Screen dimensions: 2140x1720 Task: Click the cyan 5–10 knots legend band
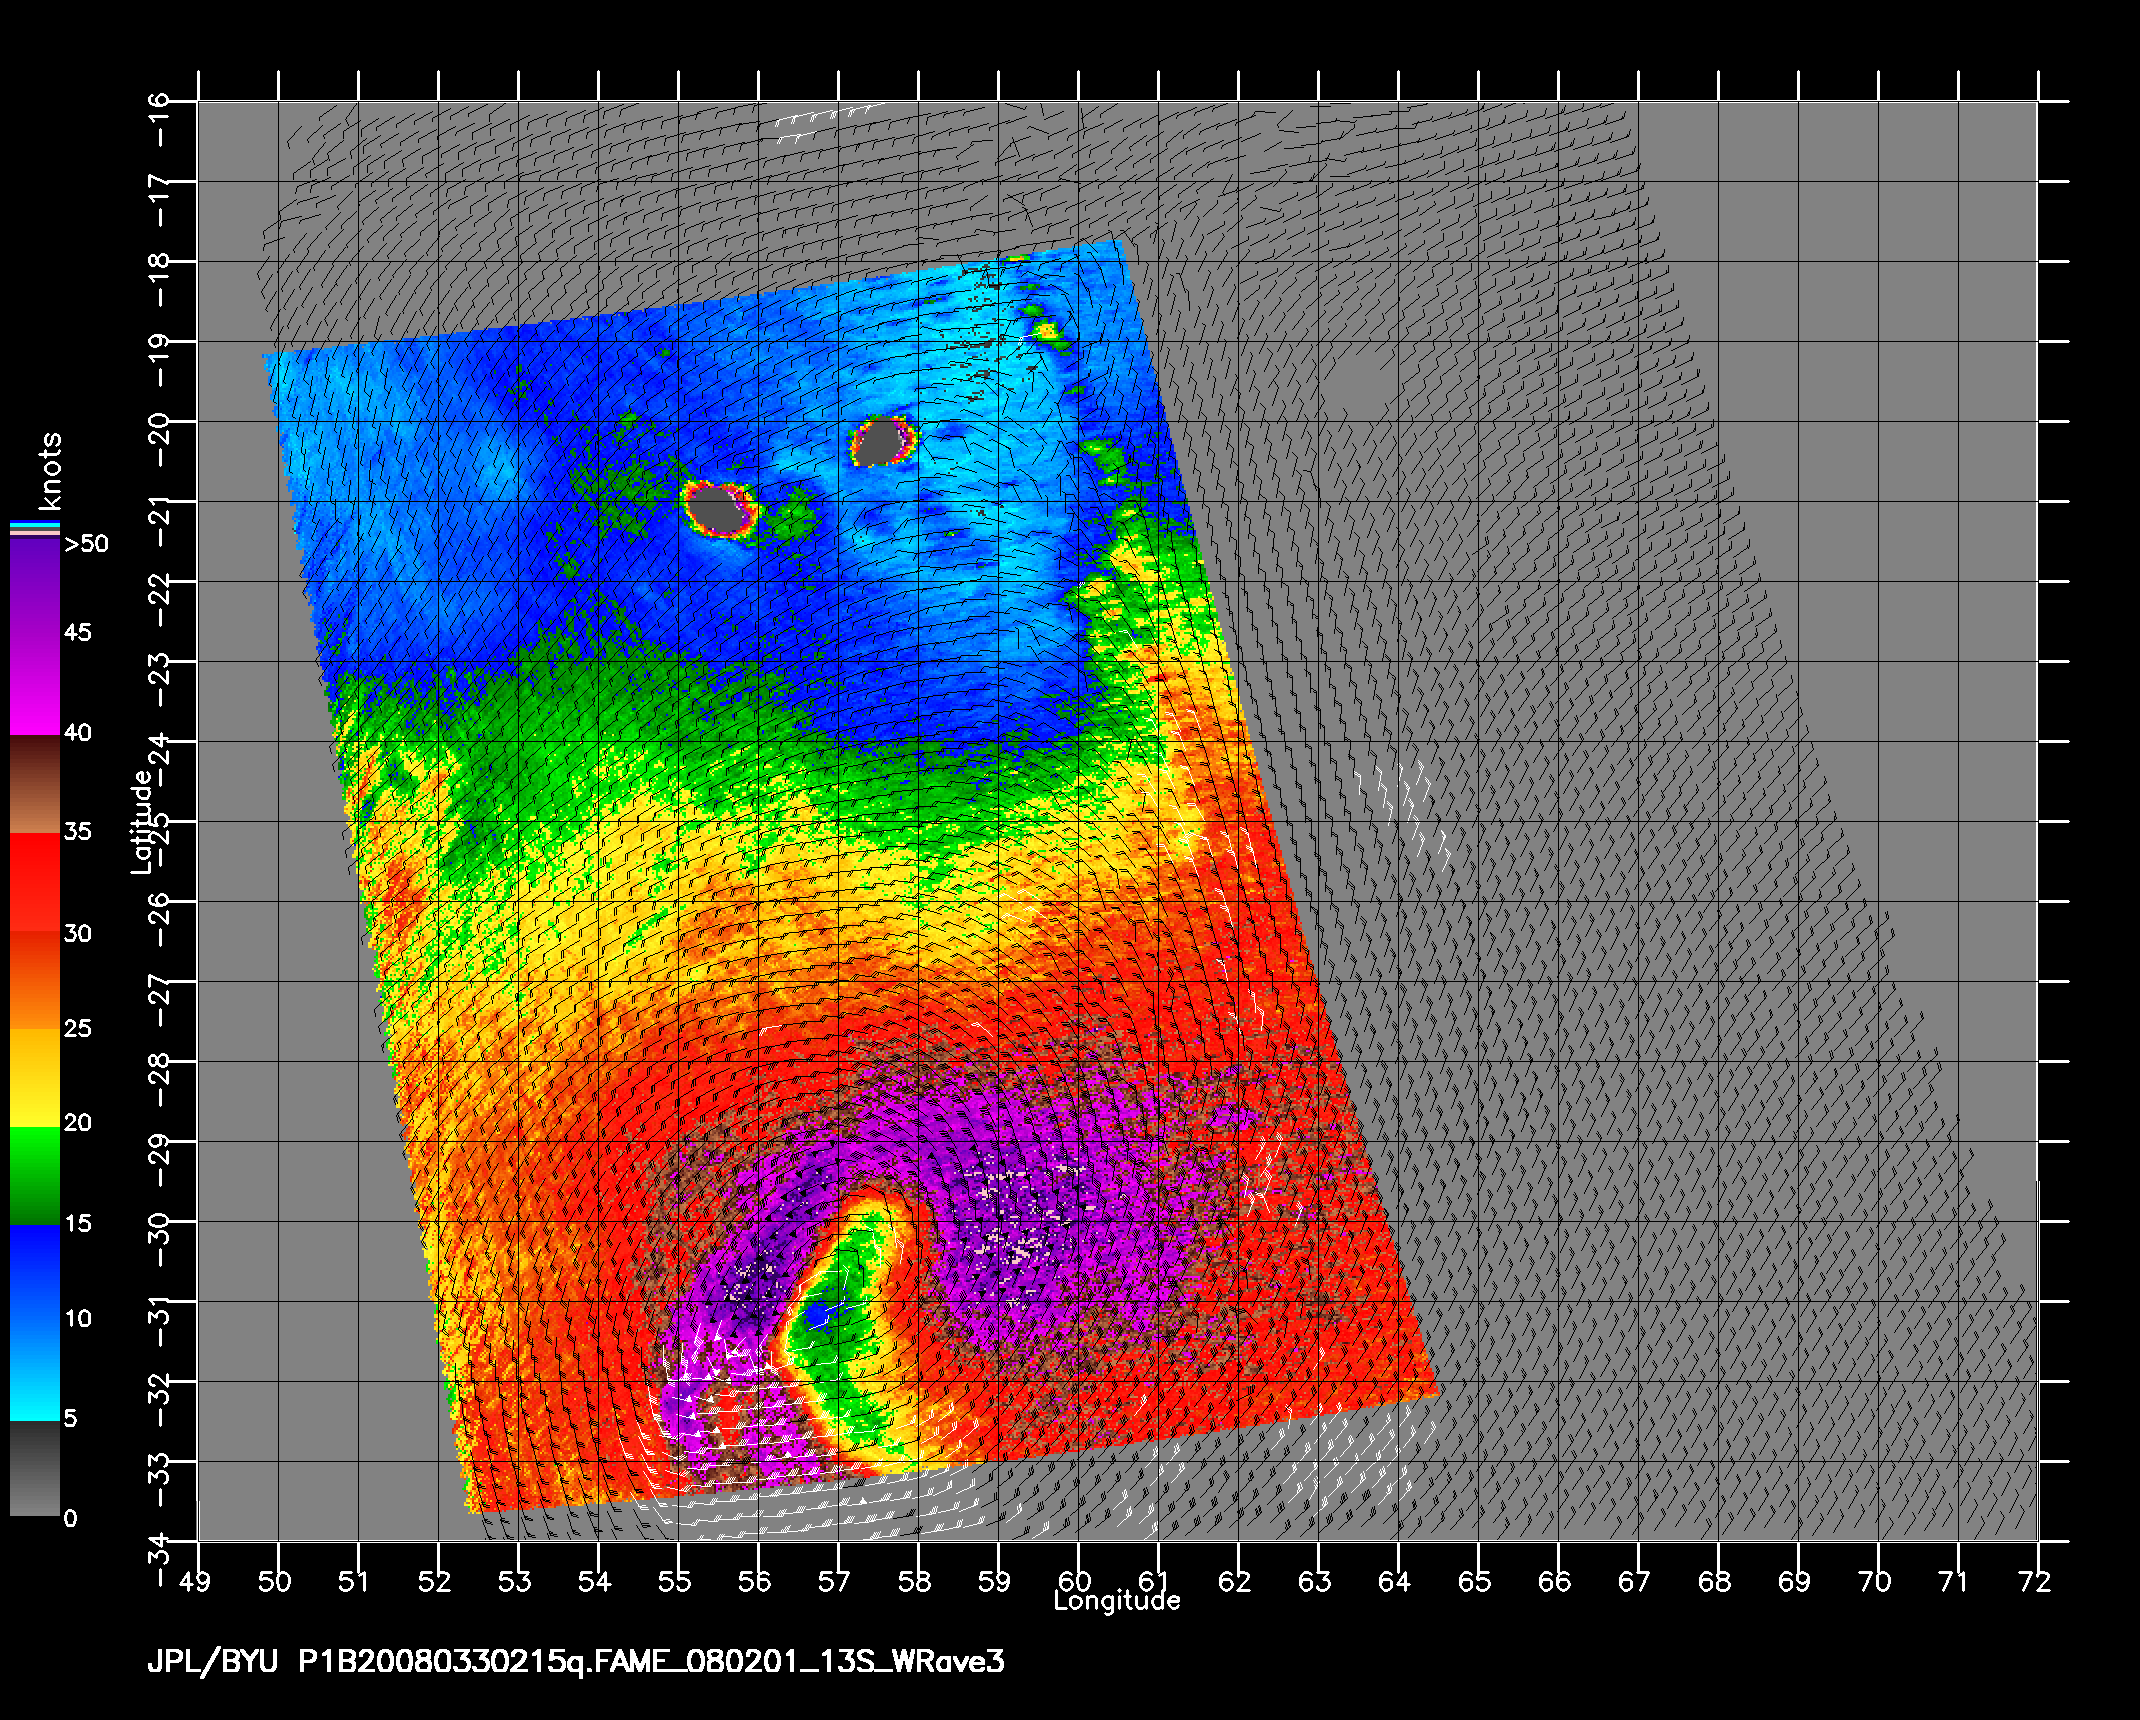[35, 1370]
